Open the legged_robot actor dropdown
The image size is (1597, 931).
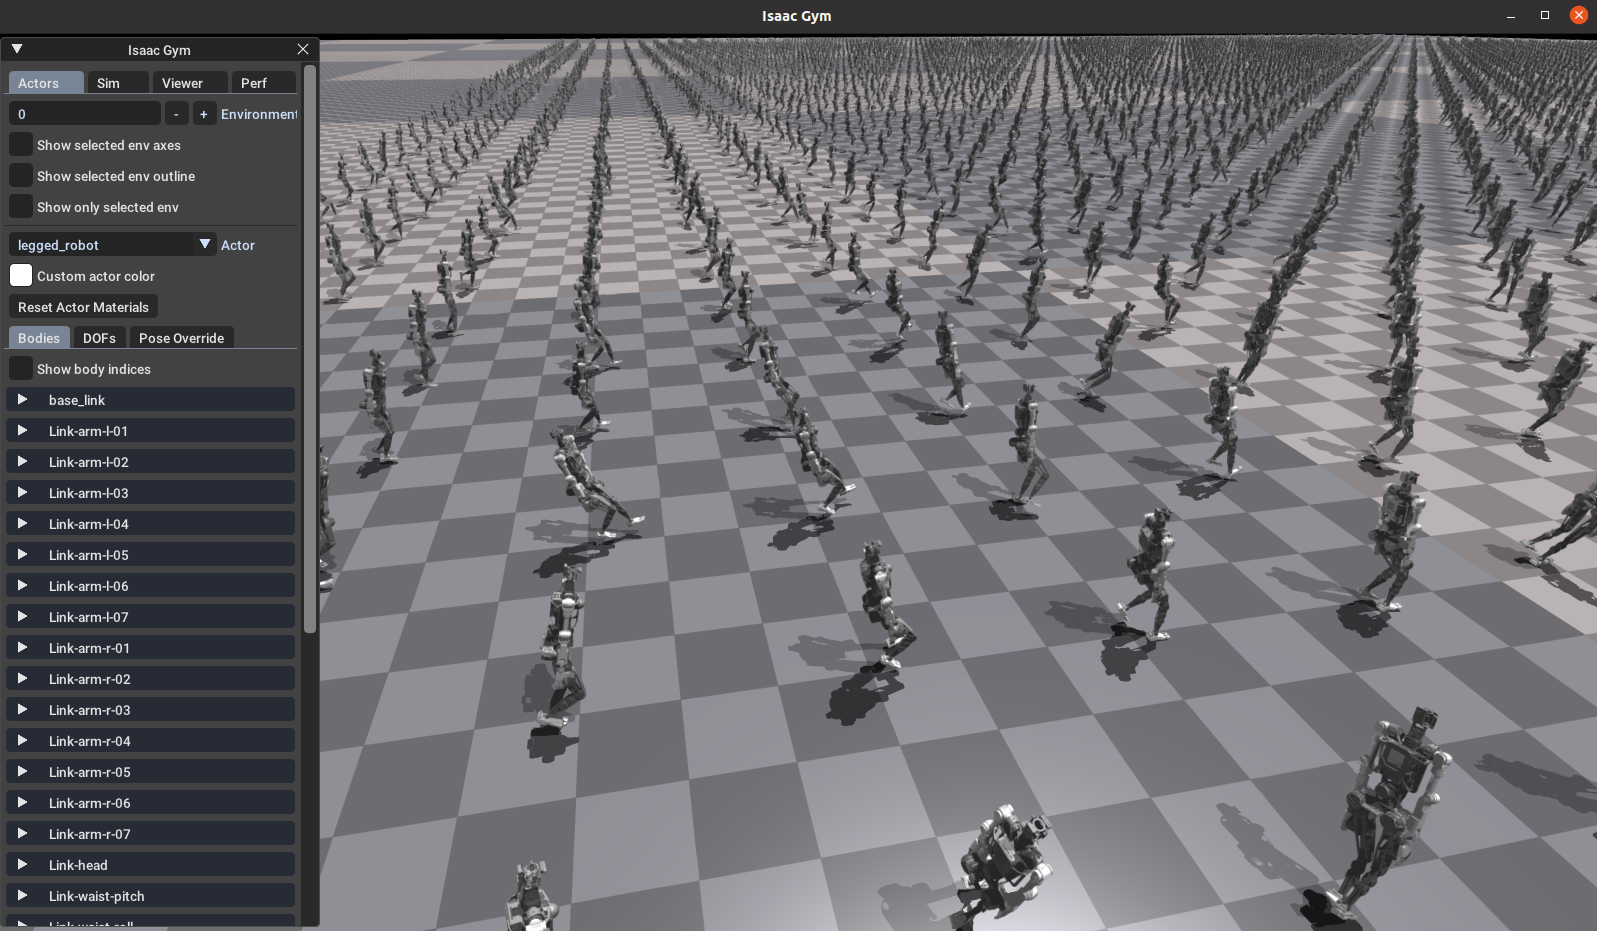[x=113, y=245]
